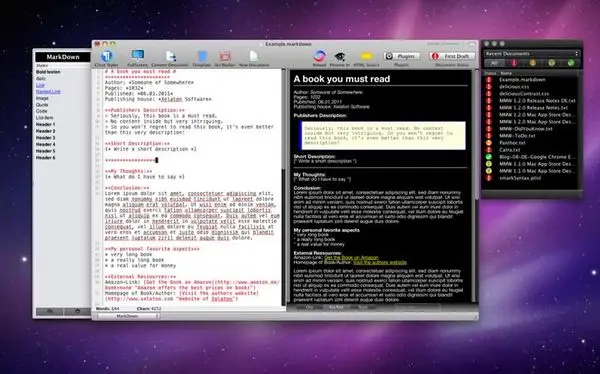
Task: Insert Link style from MarkDown panel
Action: pyautogui.click(x=40, y=85)
